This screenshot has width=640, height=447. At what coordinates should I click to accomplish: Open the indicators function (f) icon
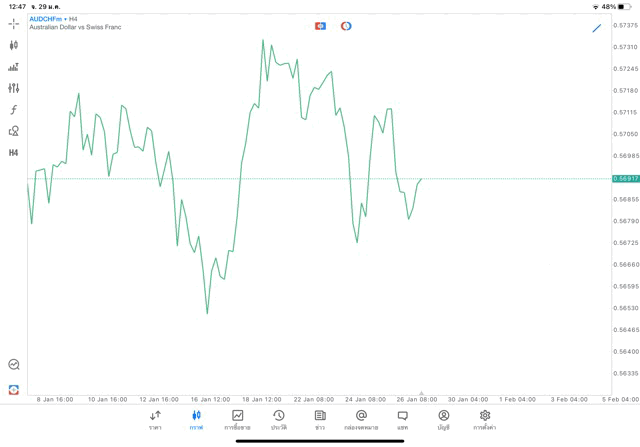point(13,110)
